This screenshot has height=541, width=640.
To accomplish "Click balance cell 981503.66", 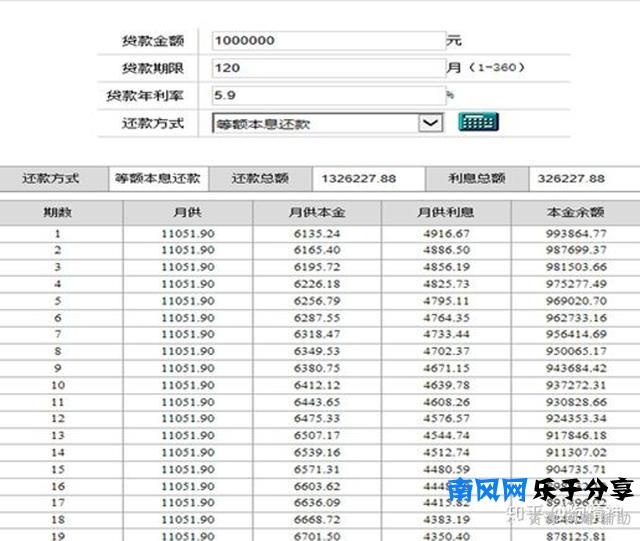I will [x=576, y=267].
